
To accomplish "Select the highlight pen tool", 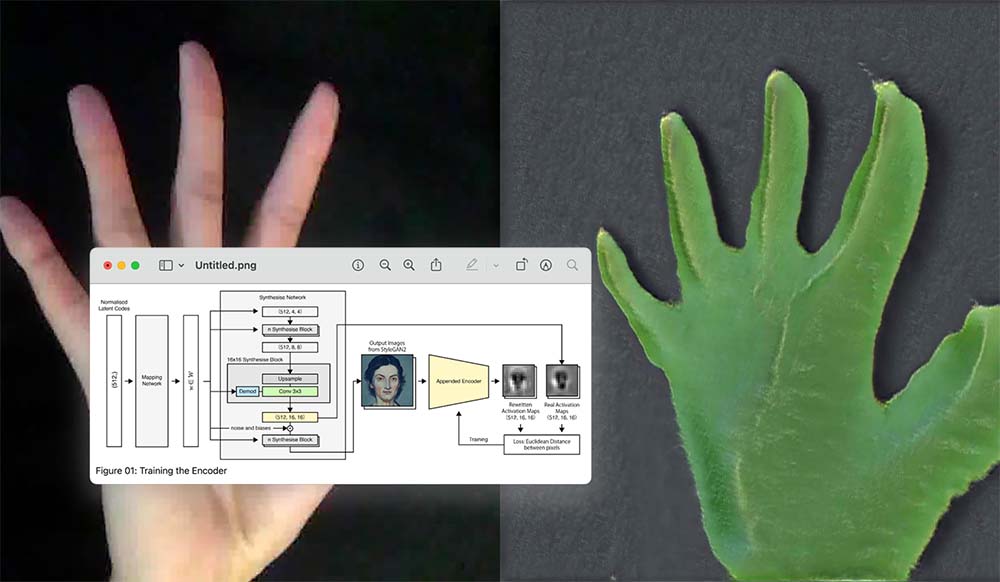I will click(x=472, y=265).
